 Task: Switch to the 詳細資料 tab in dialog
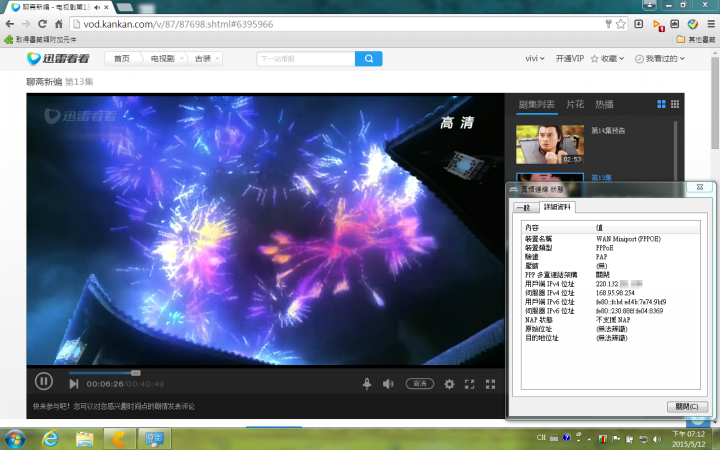(x=557, y=207)
